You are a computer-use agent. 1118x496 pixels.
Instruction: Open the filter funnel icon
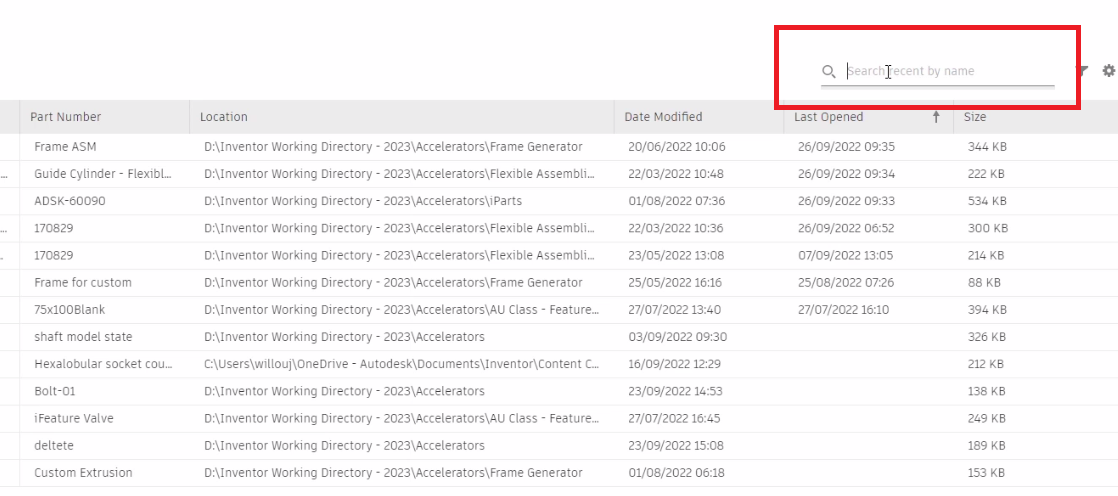(x=1083, y=71)
